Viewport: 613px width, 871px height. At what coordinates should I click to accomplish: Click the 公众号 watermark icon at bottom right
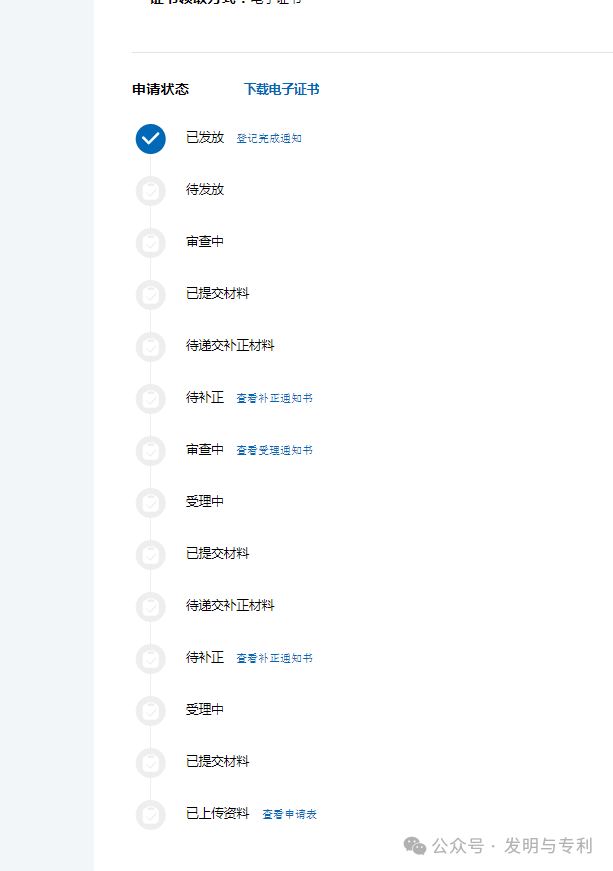pyautogui.click(x=412, y=845)
